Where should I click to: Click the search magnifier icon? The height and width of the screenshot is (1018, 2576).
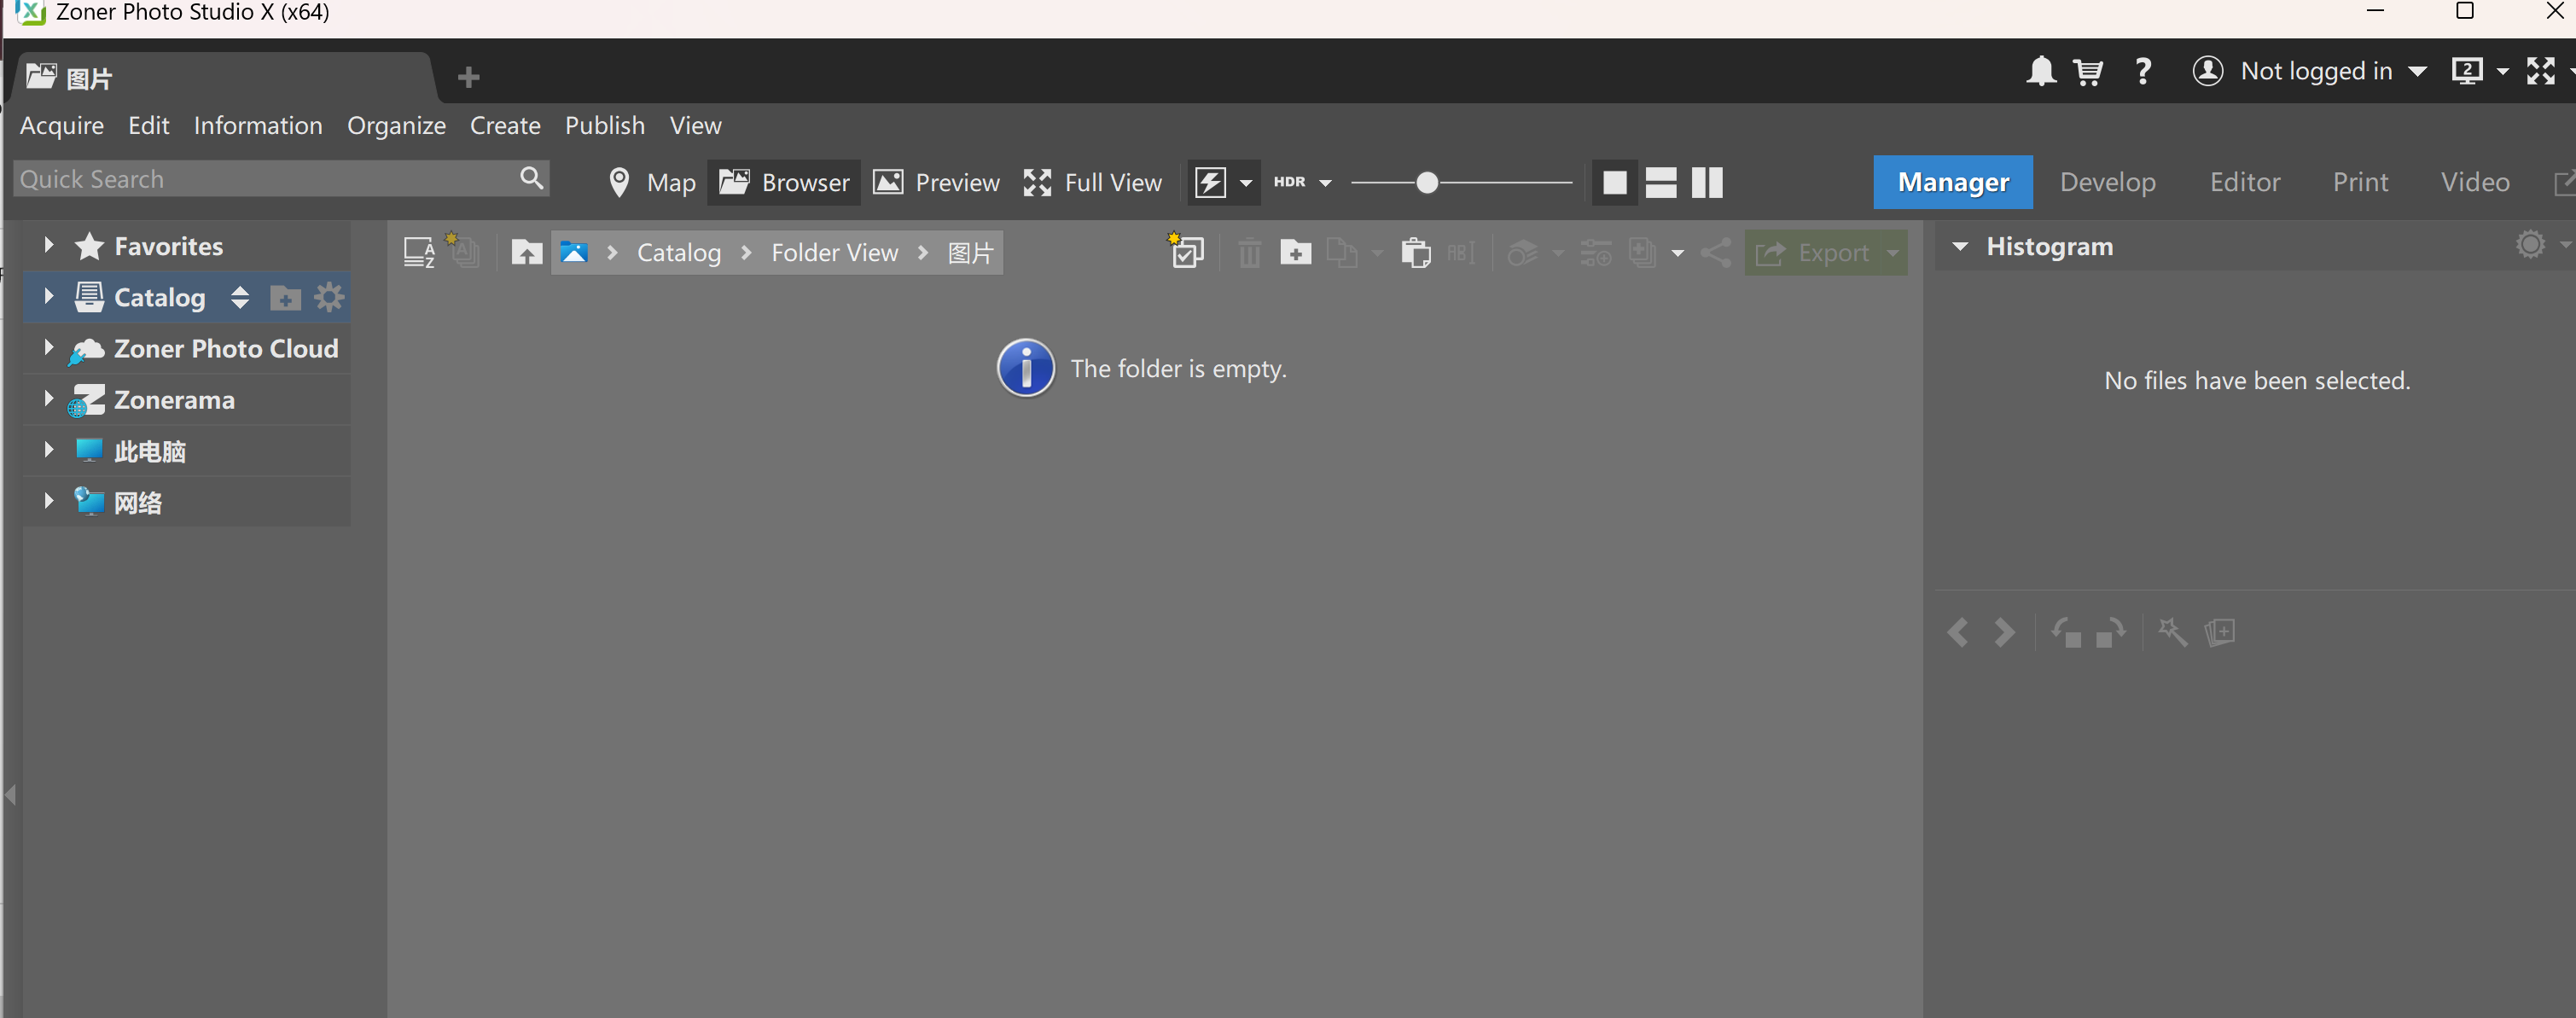pos(531,179)
